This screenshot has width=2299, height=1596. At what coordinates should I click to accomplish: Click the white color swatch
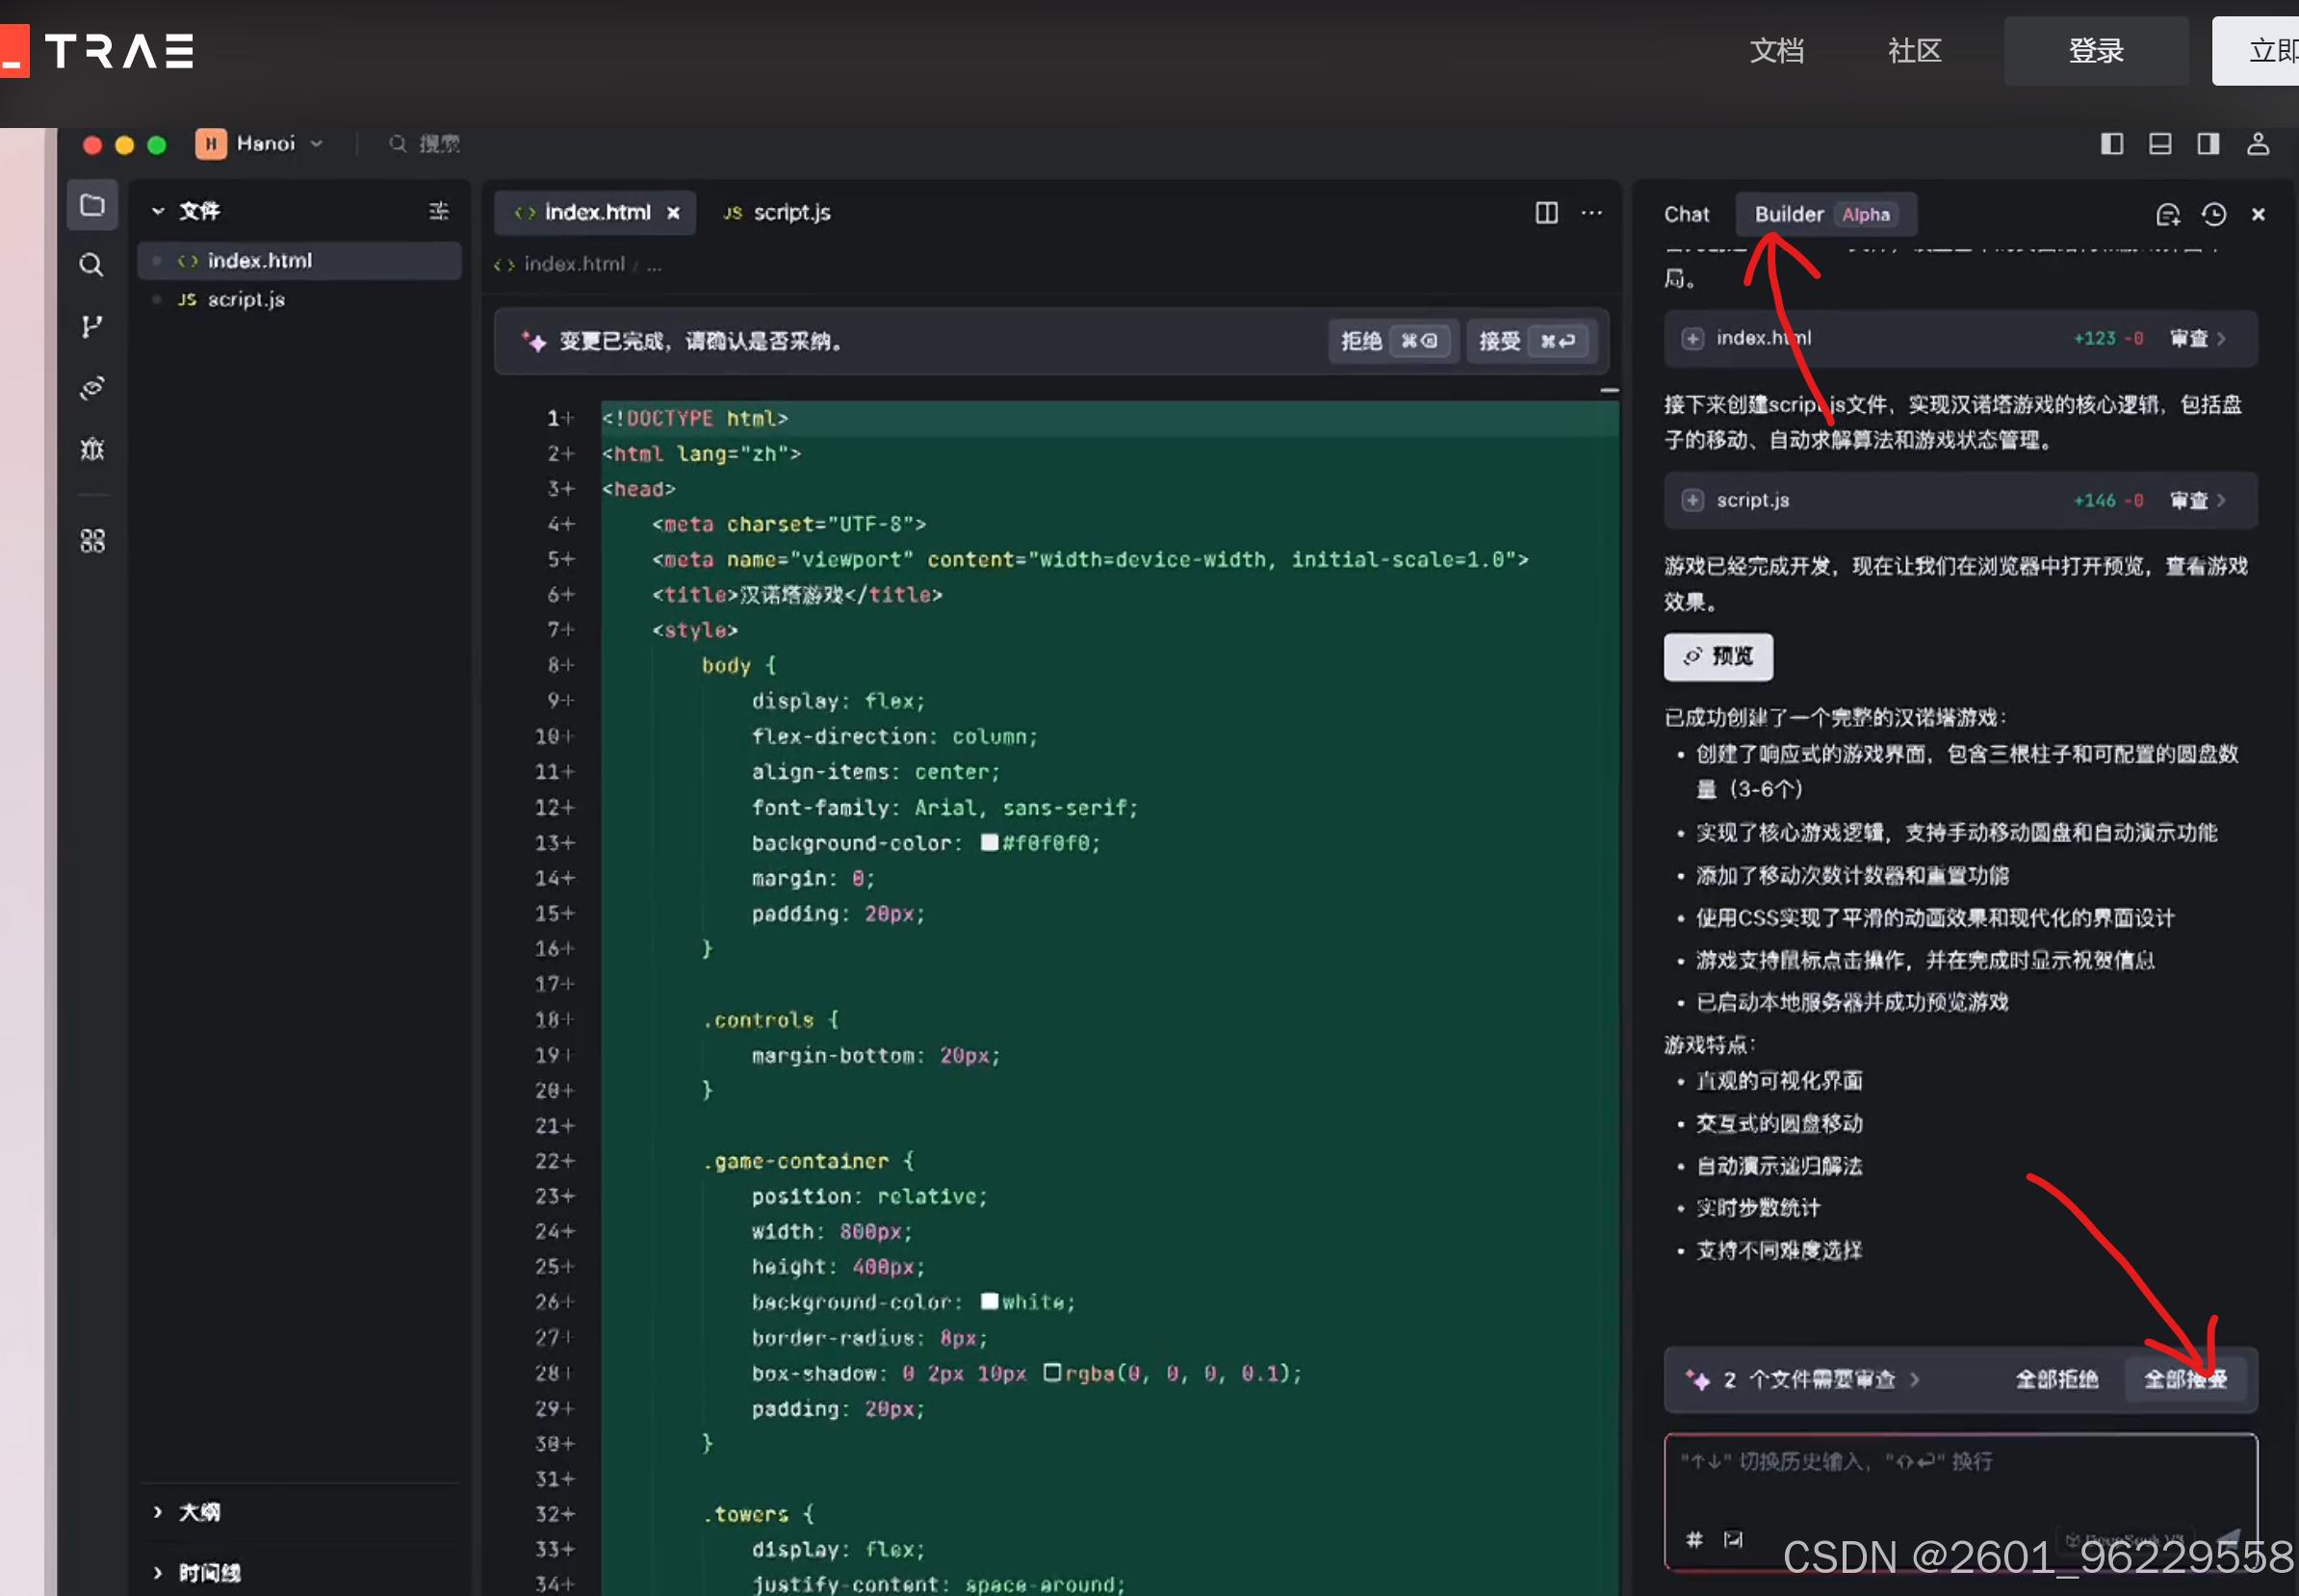coord(989,1301)
